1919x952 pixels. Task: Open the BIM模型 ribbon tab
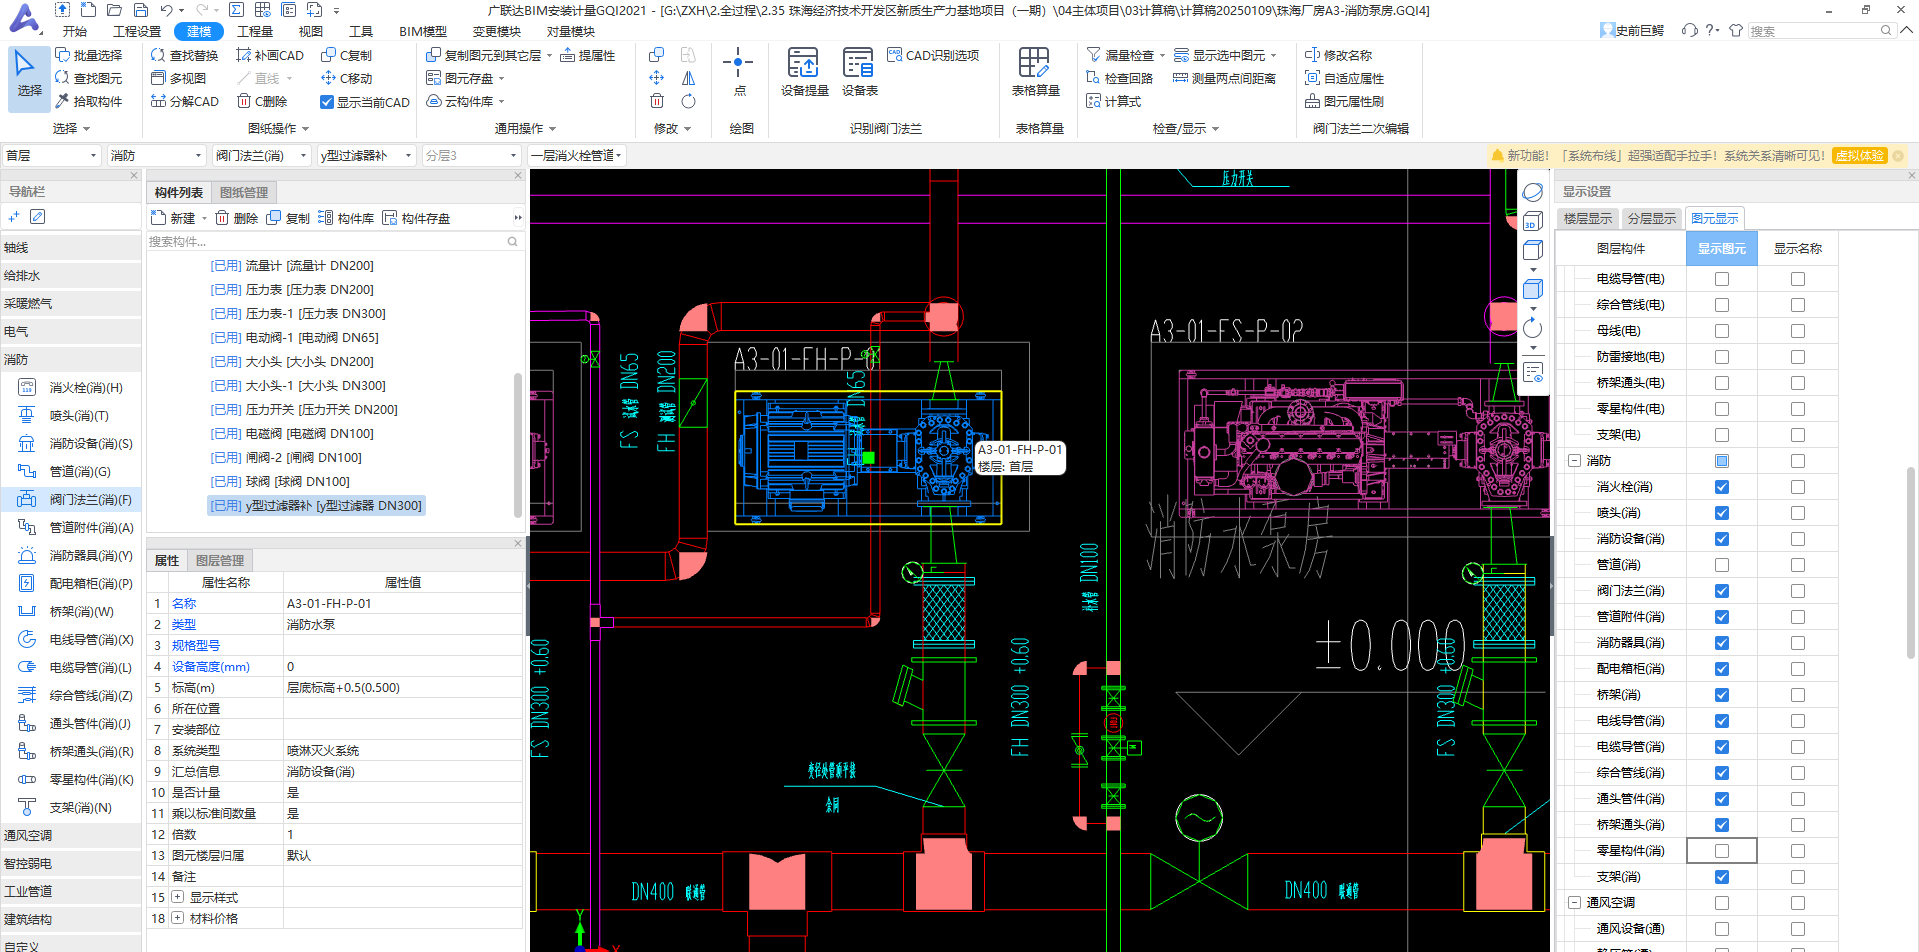point(423,31)
